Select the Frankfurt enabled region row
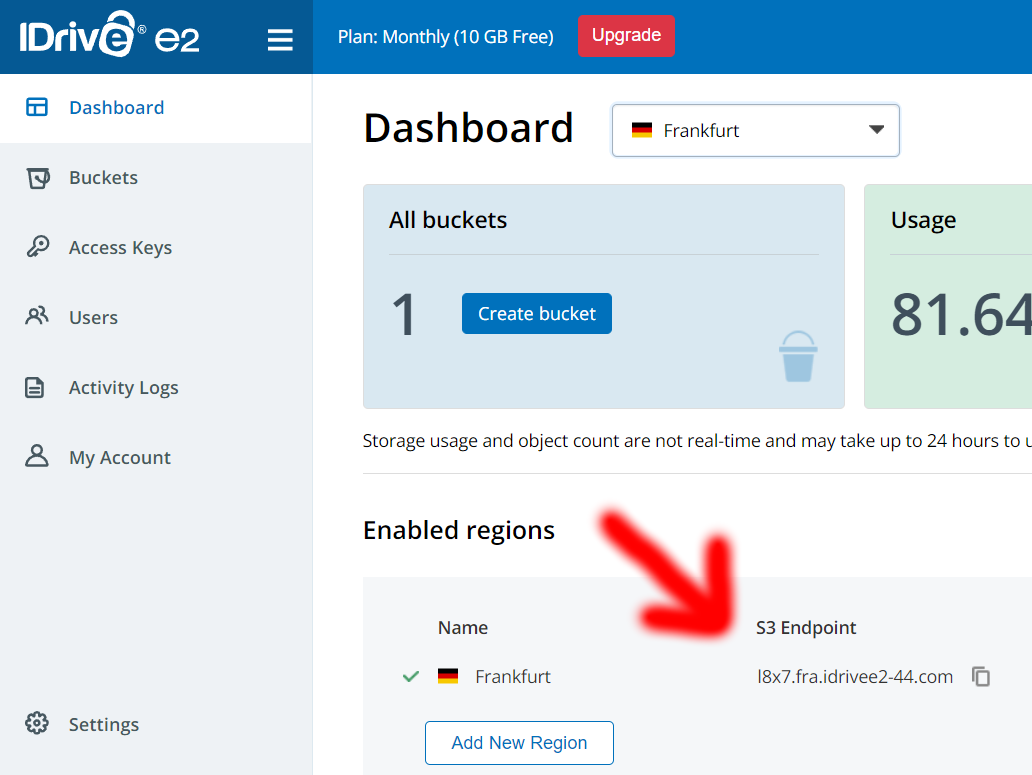The width and height of the screenshot is (1032, 775). point(512,677)
